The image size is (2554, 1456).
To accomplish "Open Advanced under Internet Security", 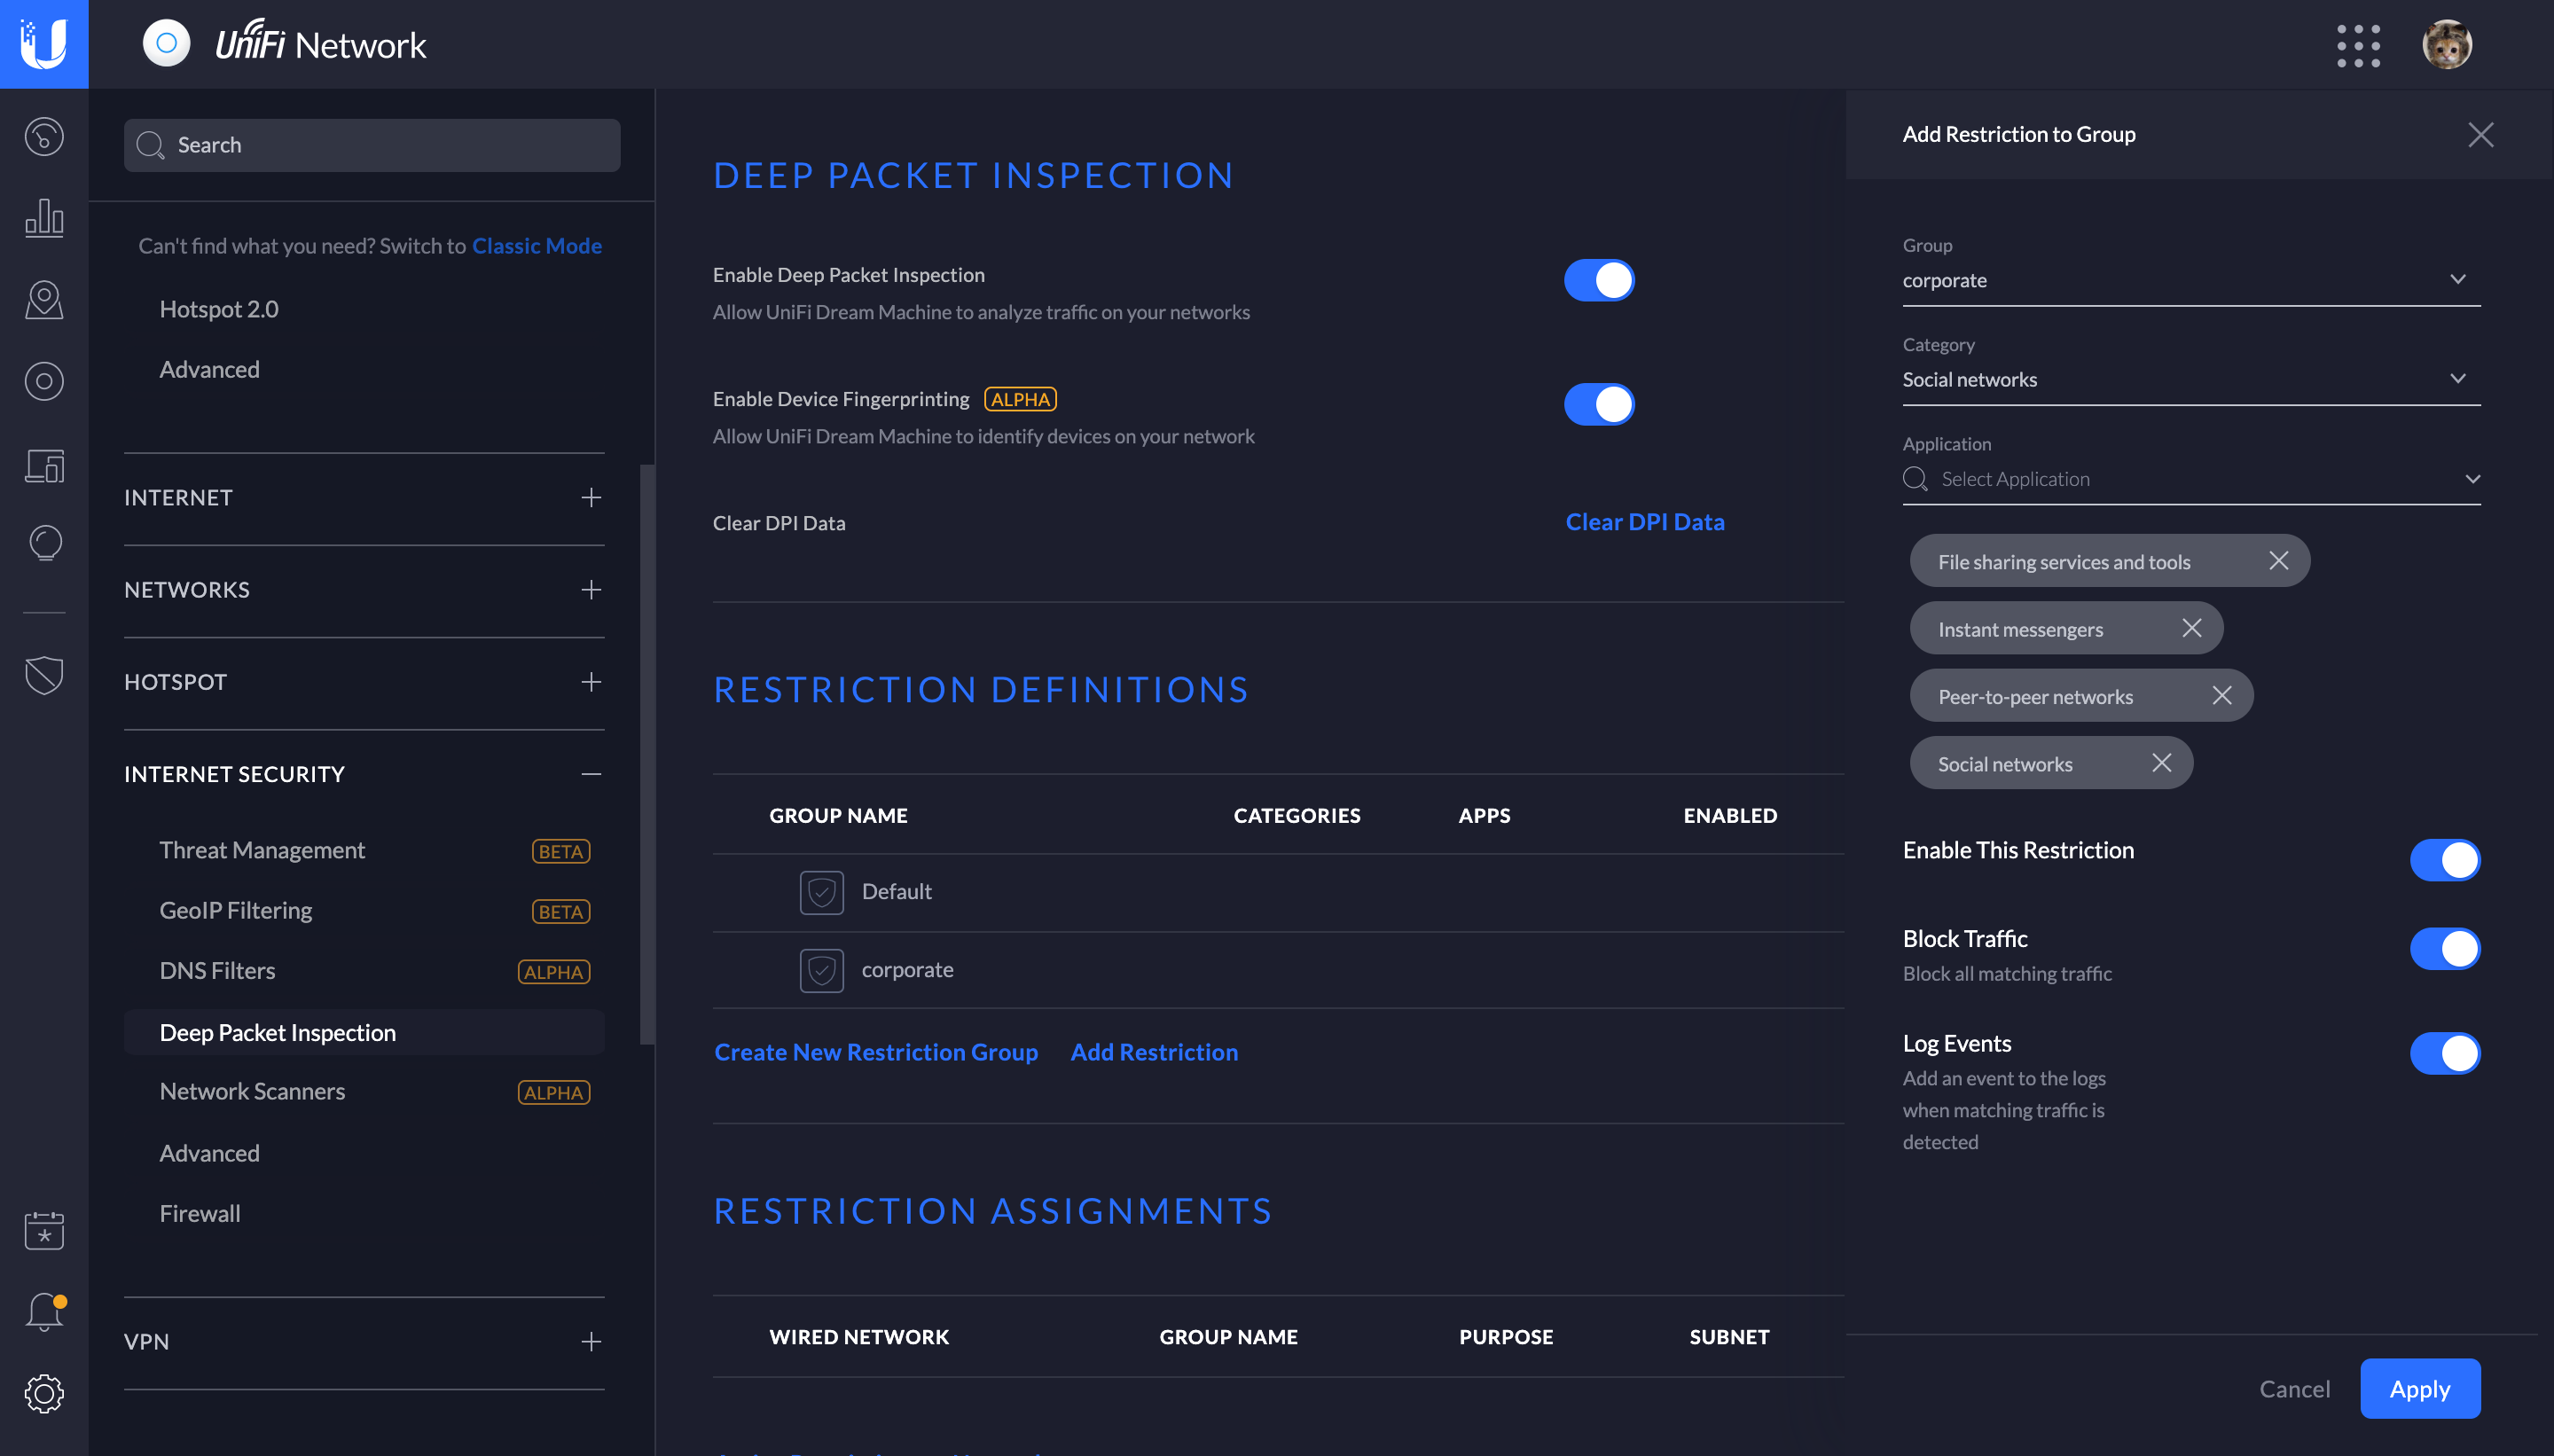I will (x=209, y=1153).
